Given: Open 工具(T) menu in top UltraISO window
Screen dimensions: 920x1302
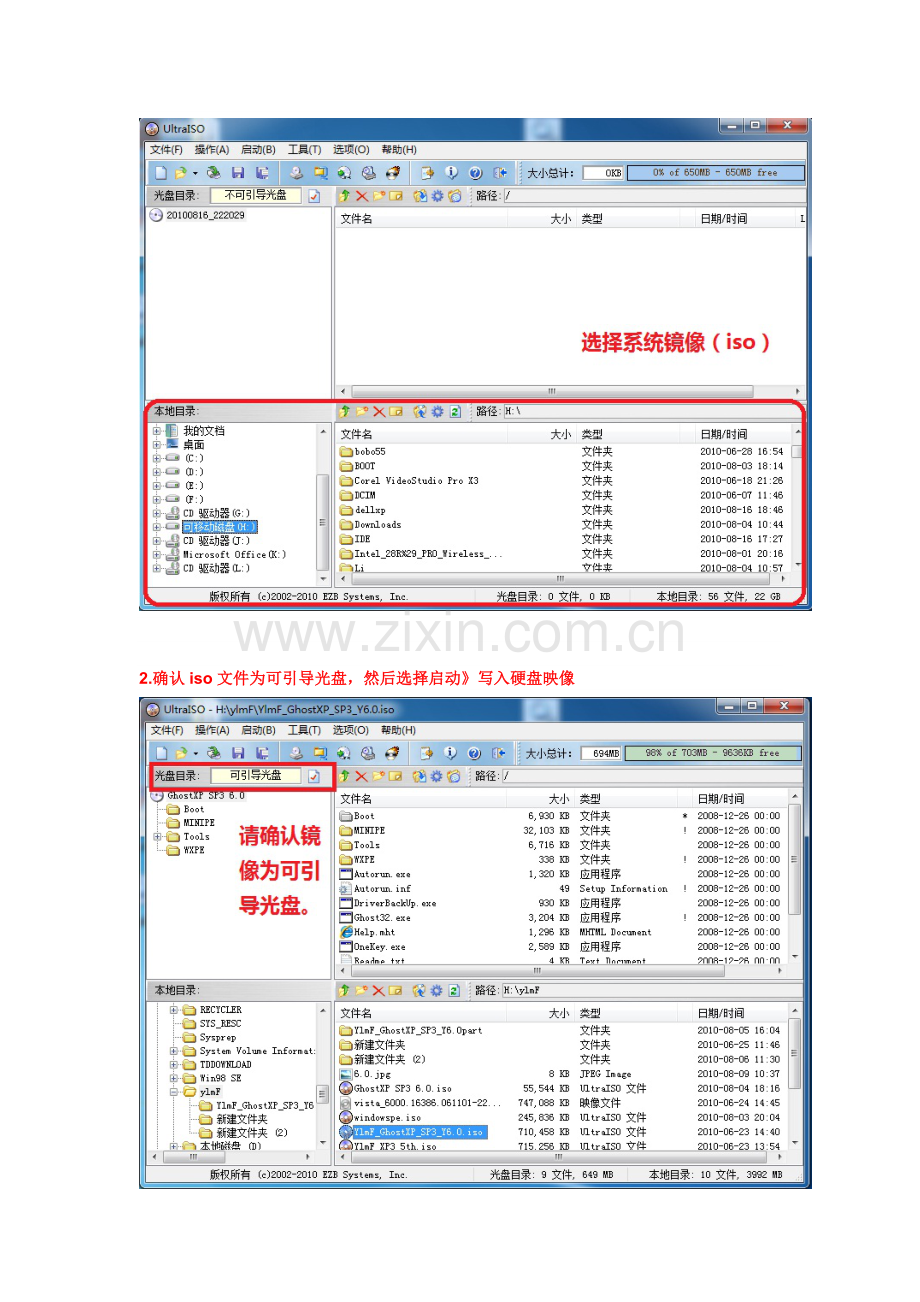Looking at the screenshot, I should pyautogui.click(x=304, y=150).
